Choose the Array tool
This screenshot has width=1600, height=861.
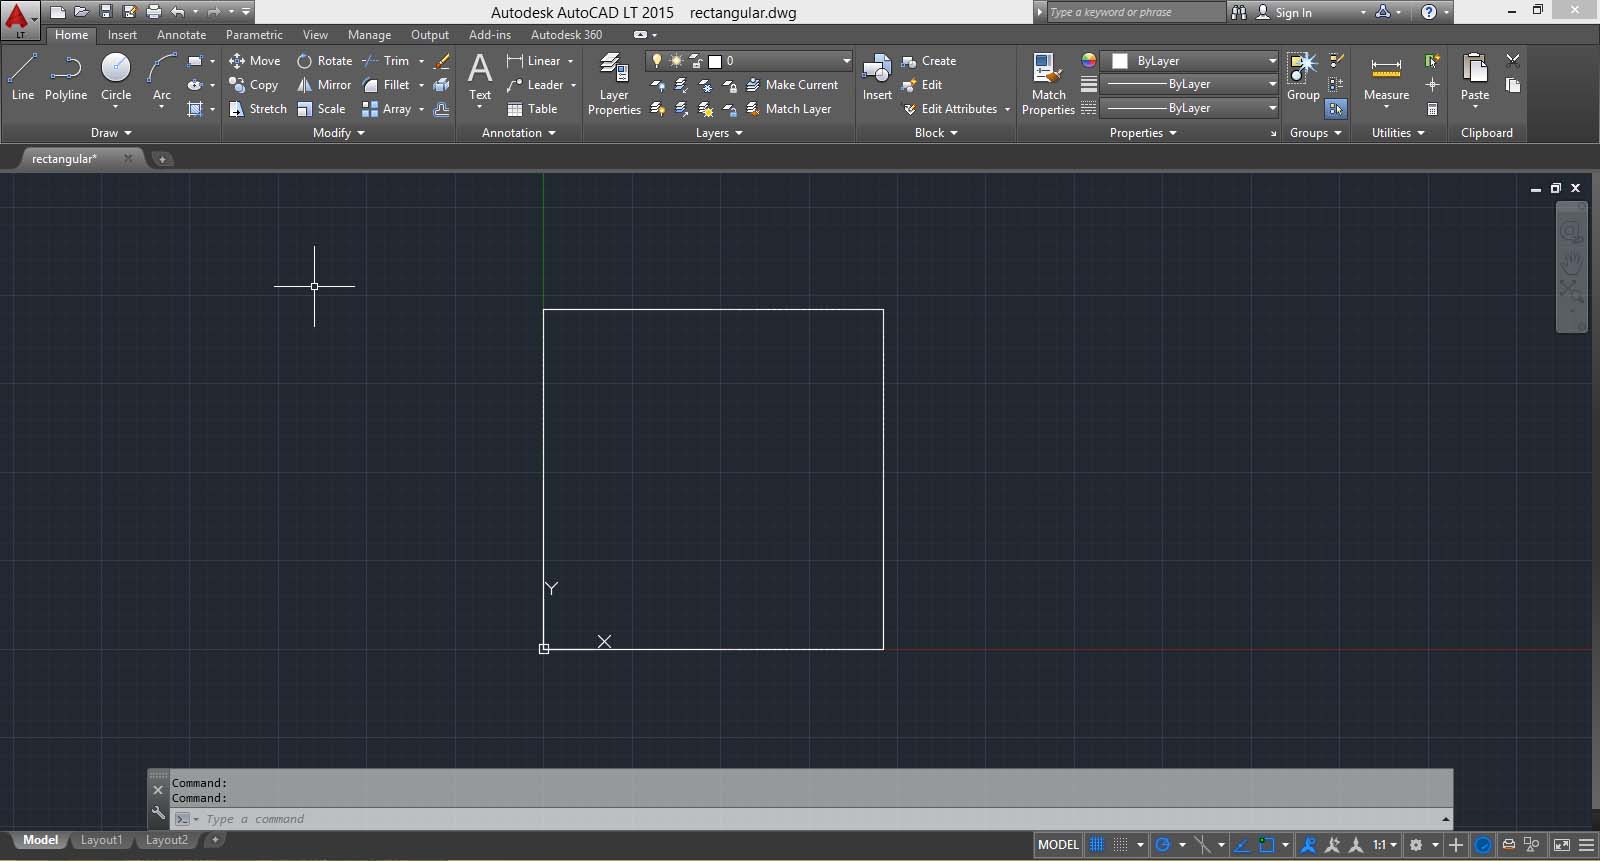[386, 109]
